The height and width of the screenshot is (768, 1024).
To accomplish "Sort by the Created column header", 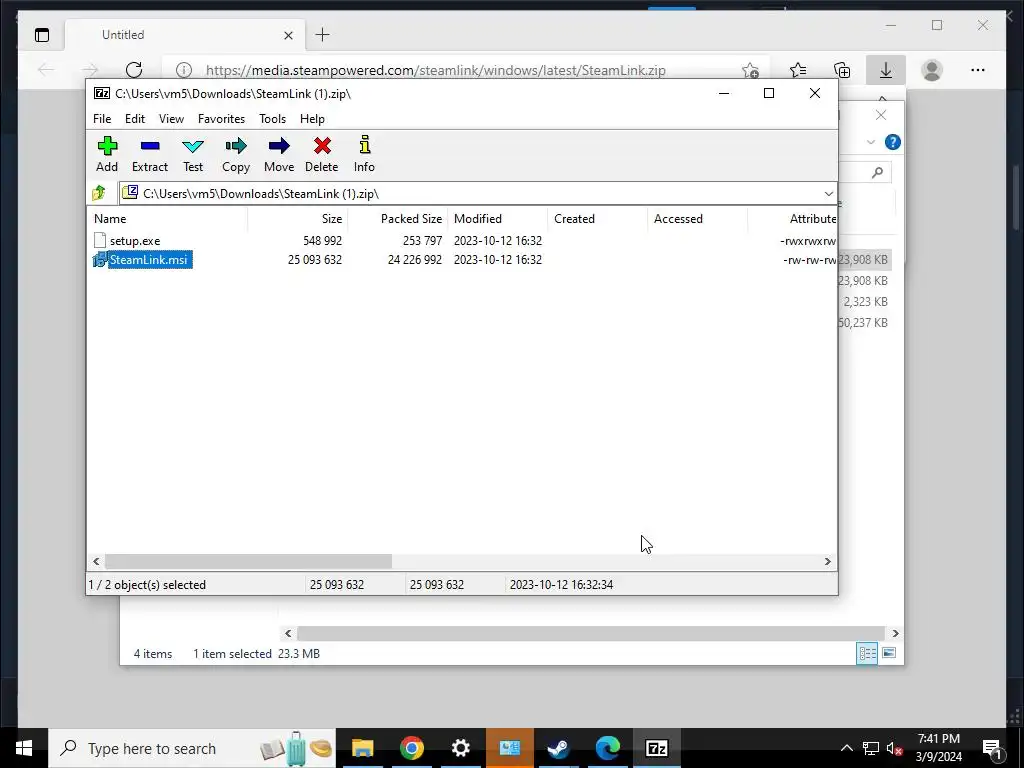I will pos(597,219).
